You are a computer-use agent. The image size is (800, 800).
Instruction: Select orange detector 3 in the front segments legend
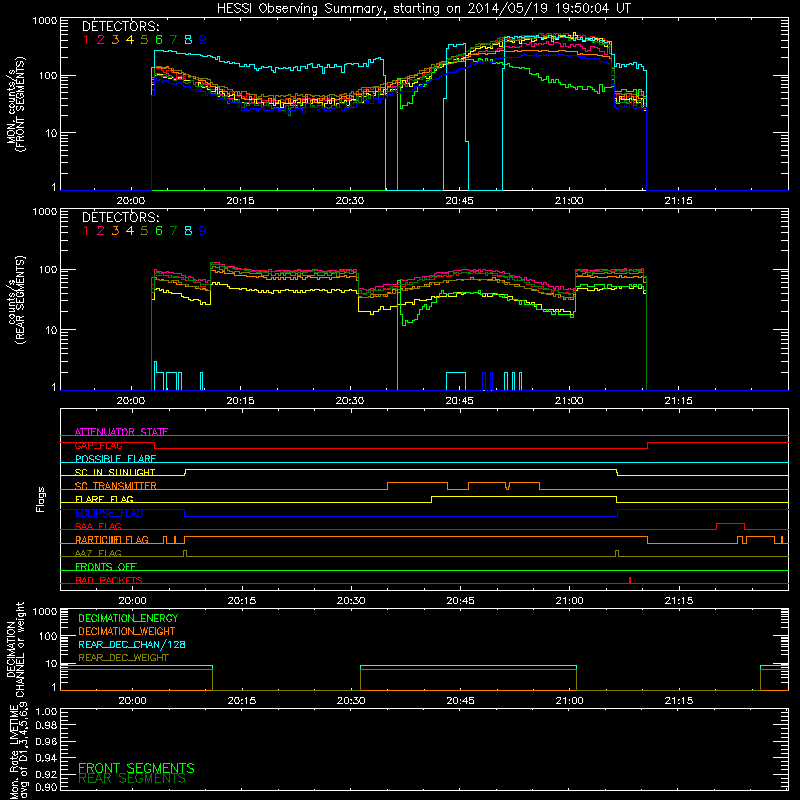[x=115, y=40]
